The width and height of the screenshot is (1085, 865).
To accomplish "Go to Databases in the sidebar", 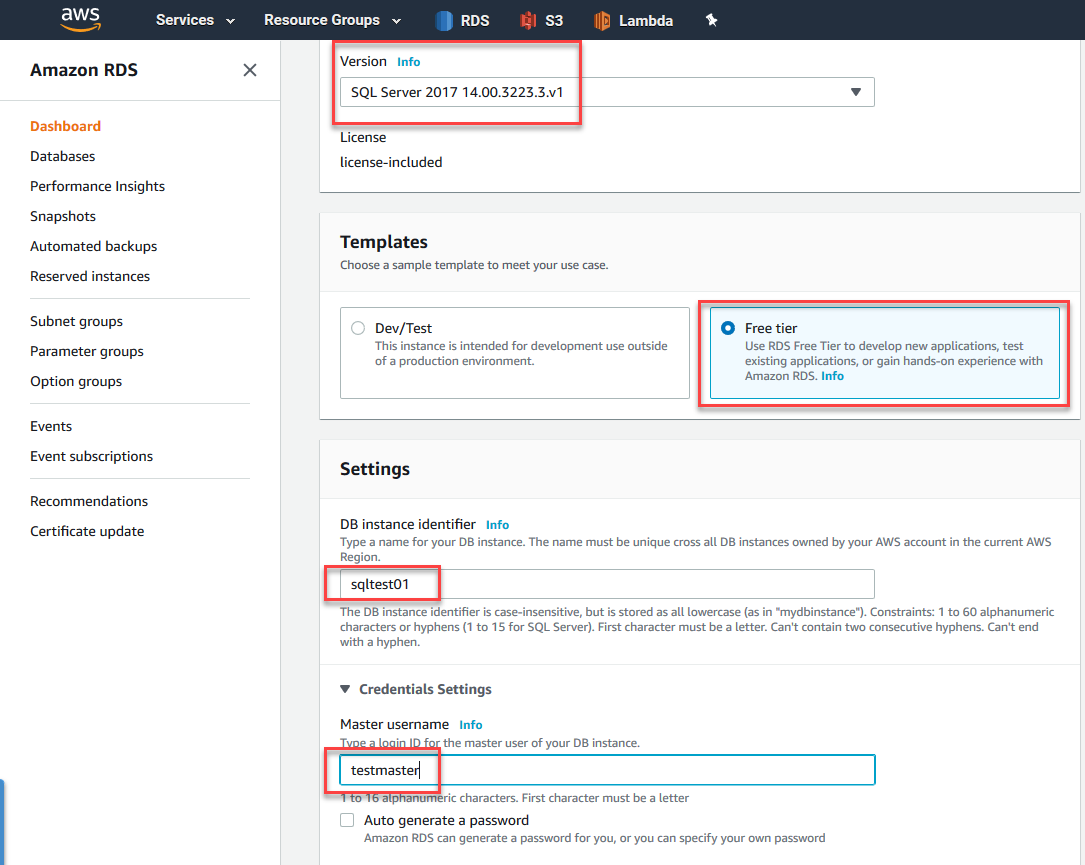I will click(x=63, y=156).
